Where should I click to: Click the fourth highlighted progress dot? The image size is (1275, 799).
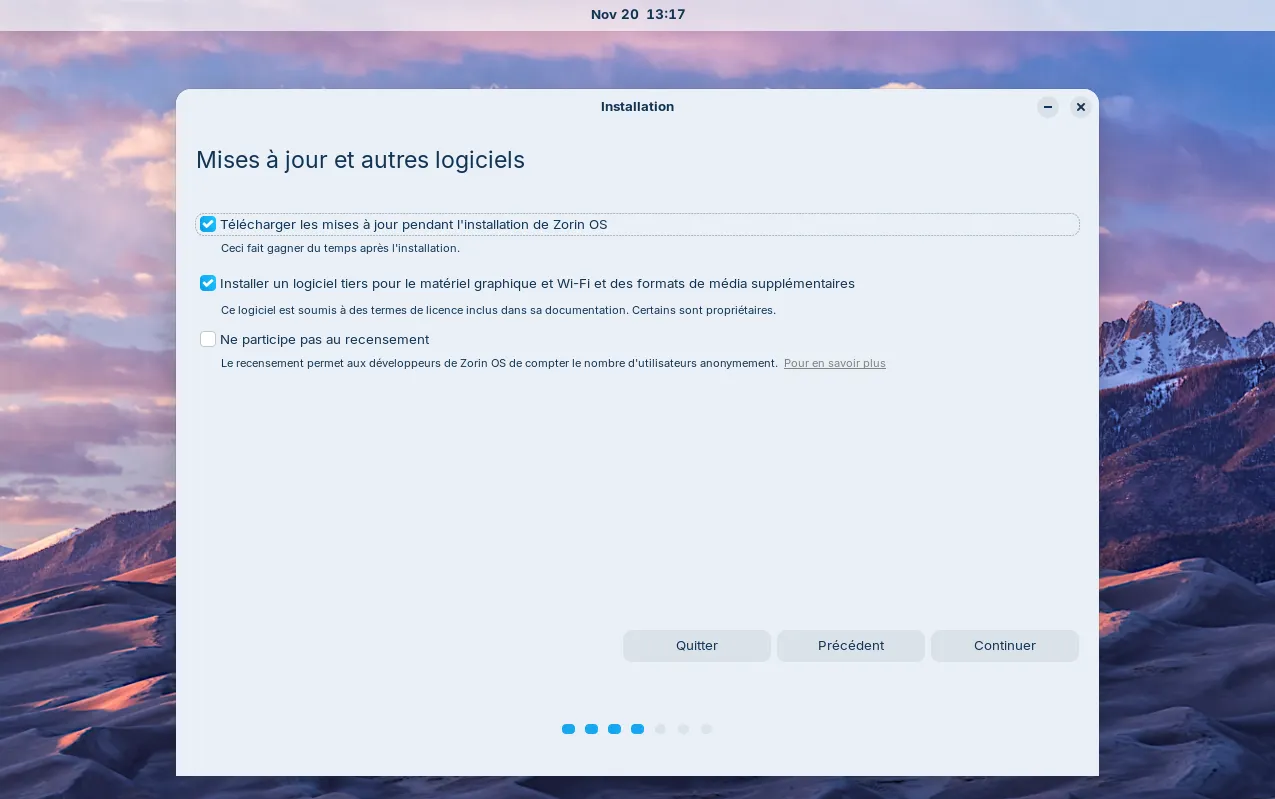tap(637, 729)
